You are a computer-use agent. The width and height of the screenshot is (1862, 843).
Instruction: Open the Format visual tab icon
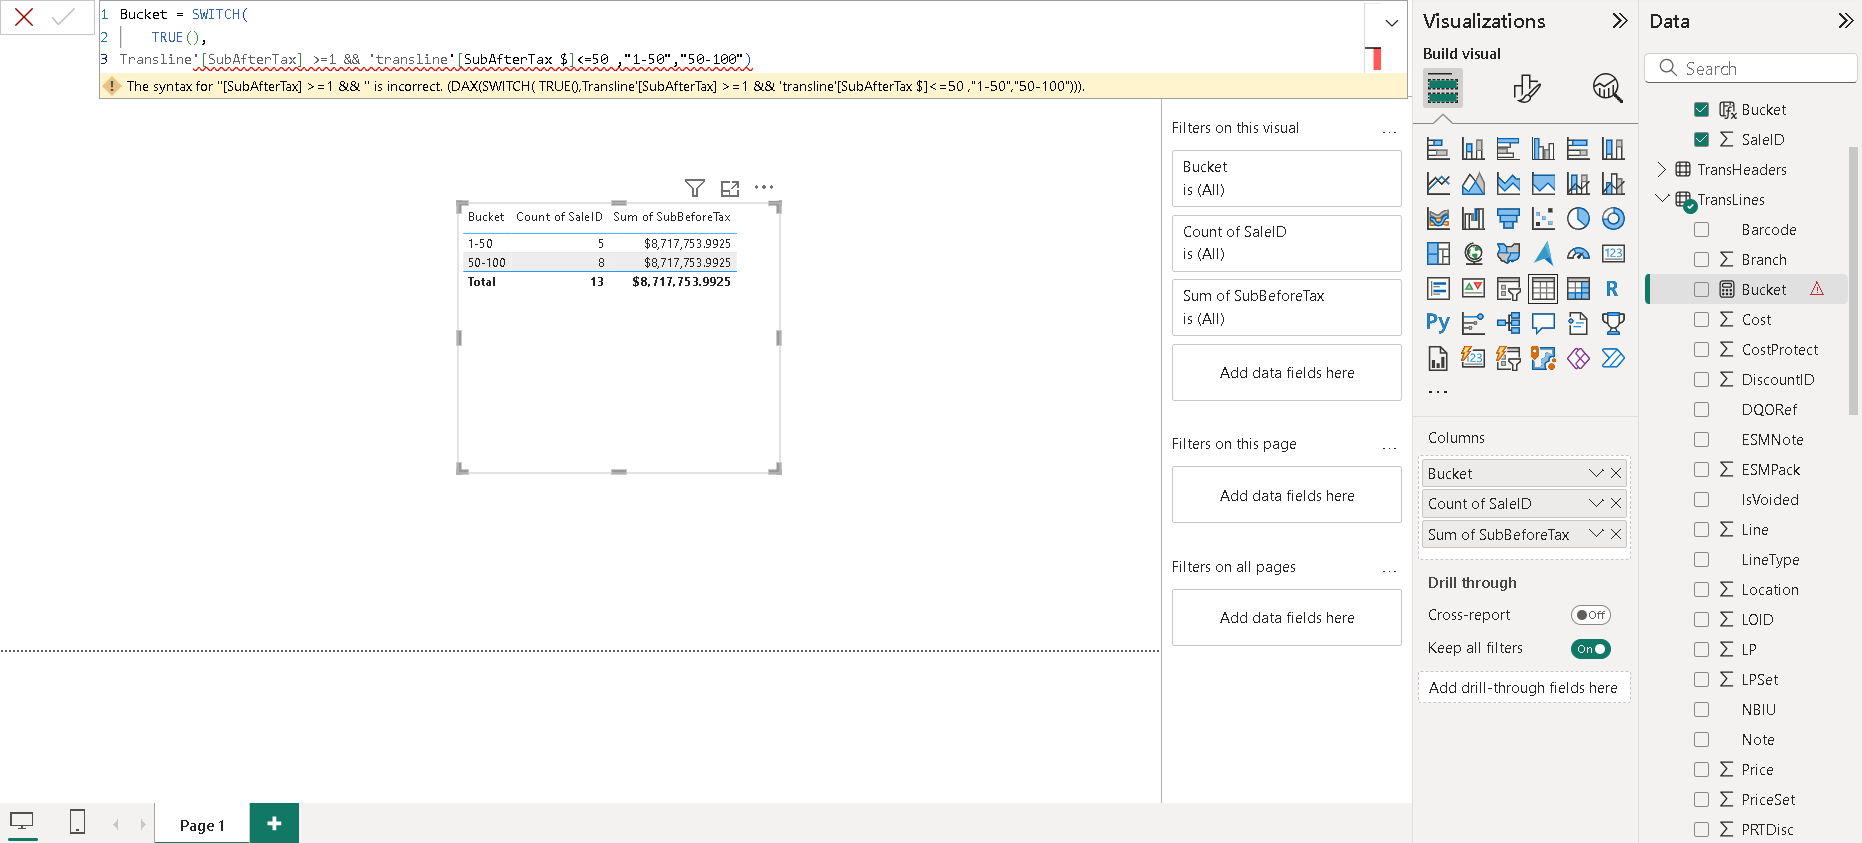point(1526,88)
